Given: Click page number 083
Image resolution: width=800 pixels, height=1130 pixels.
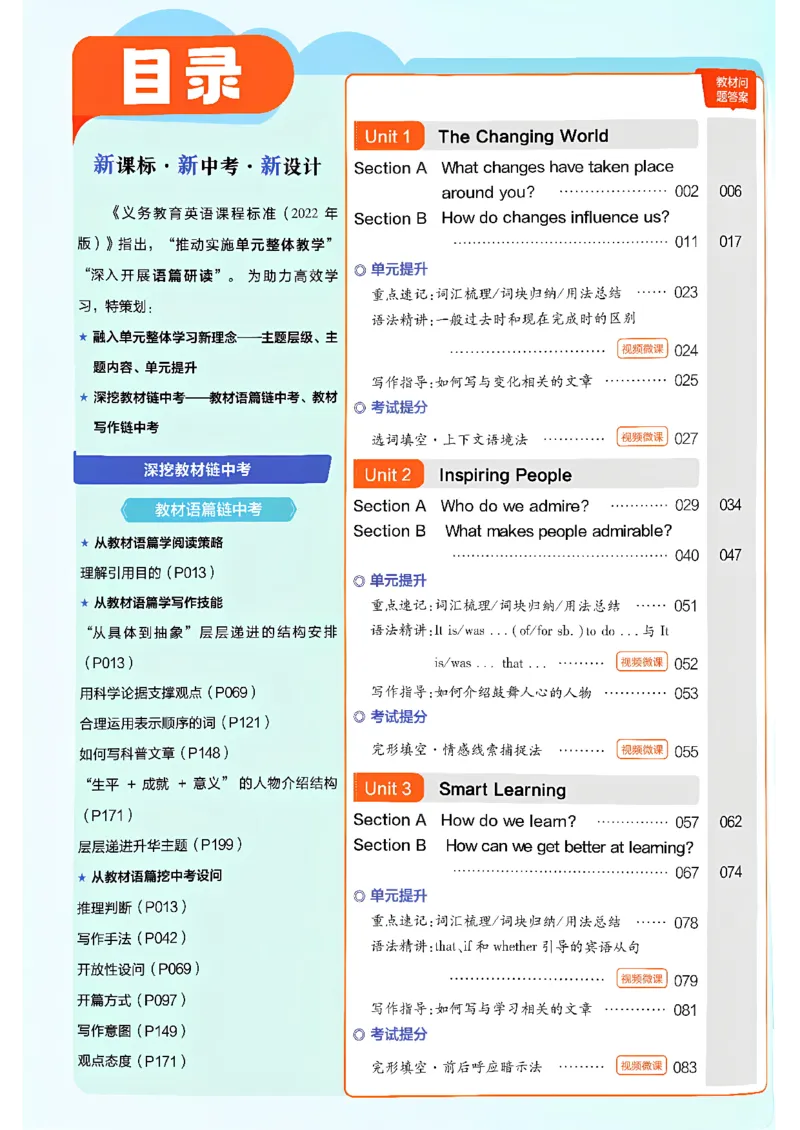Looking at the screenshot, I should [x=685, y=1067].
